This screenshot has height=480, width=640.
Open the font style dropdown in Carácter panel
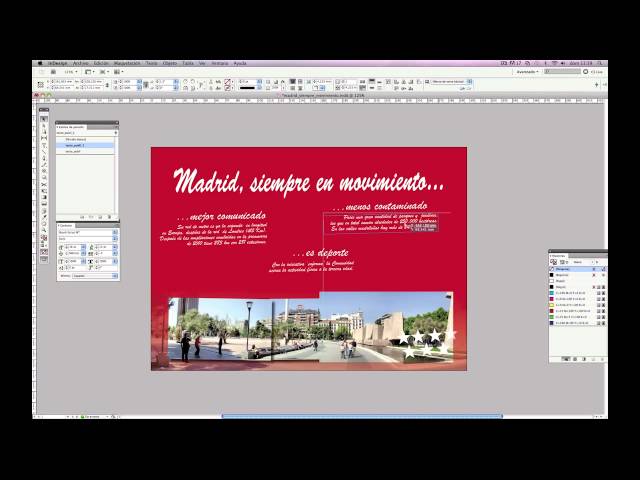click(115, 238)
